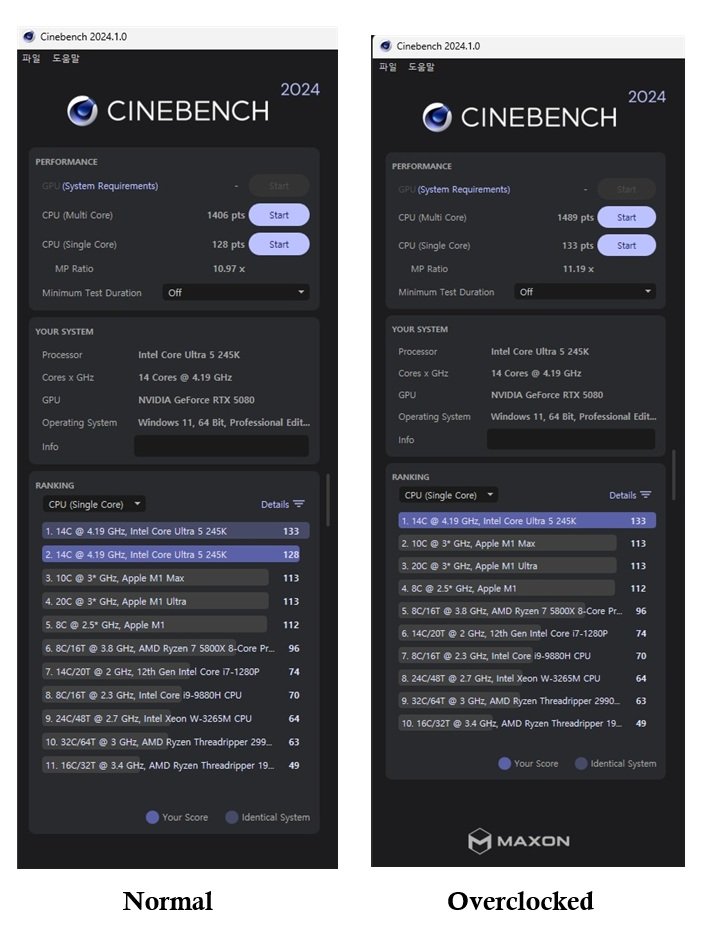Click '11.19 x' MP Ratio value in Overclocked window

(x=578, y=269)
